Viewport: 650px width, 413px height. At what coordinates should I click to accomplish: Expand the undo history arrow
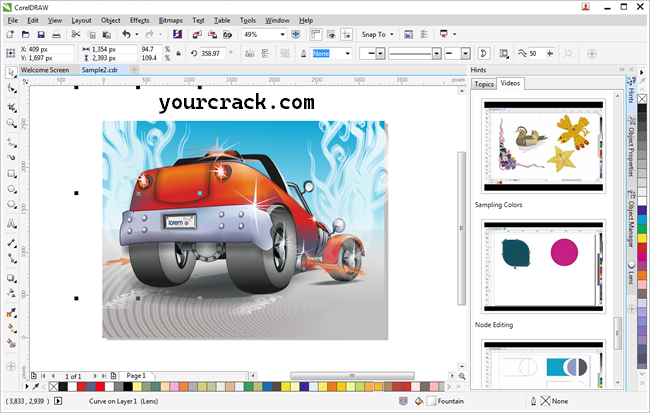point(137,34)
